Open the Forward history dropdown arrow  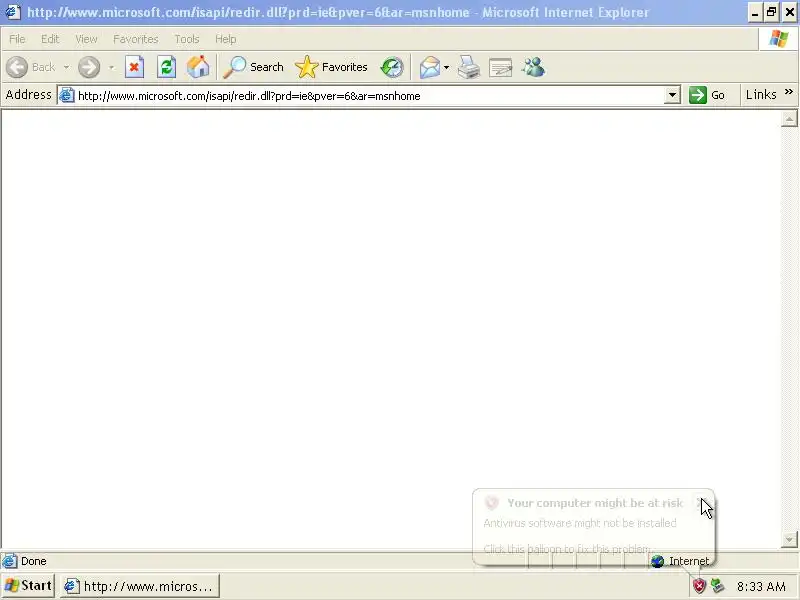coord(111,67)
